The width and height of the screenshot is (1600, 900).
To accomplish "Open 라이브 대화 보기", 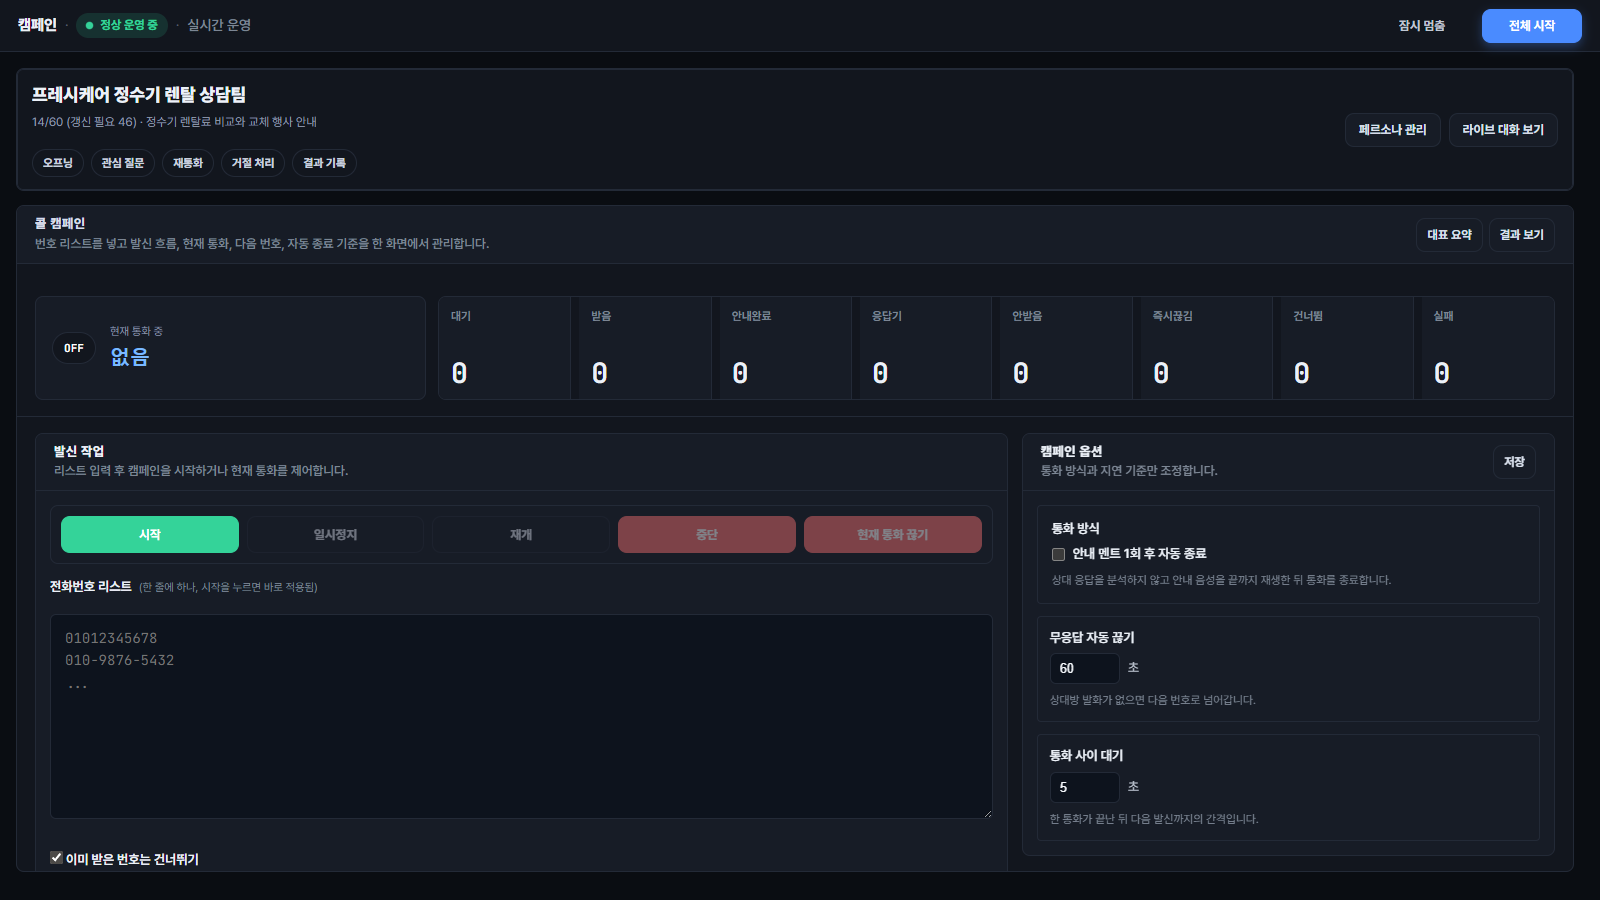I will pos(1503,130).
